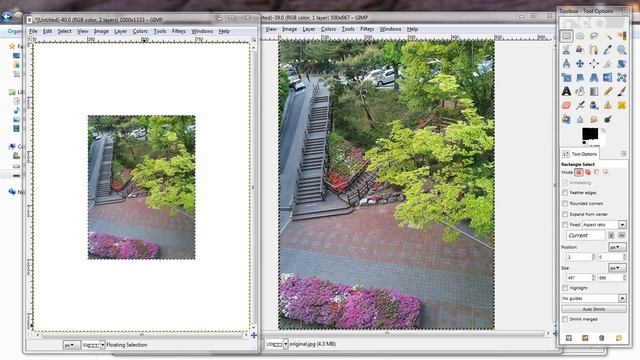Set selection mode to Add
This screenshot has width=640, height=360.
588,172
